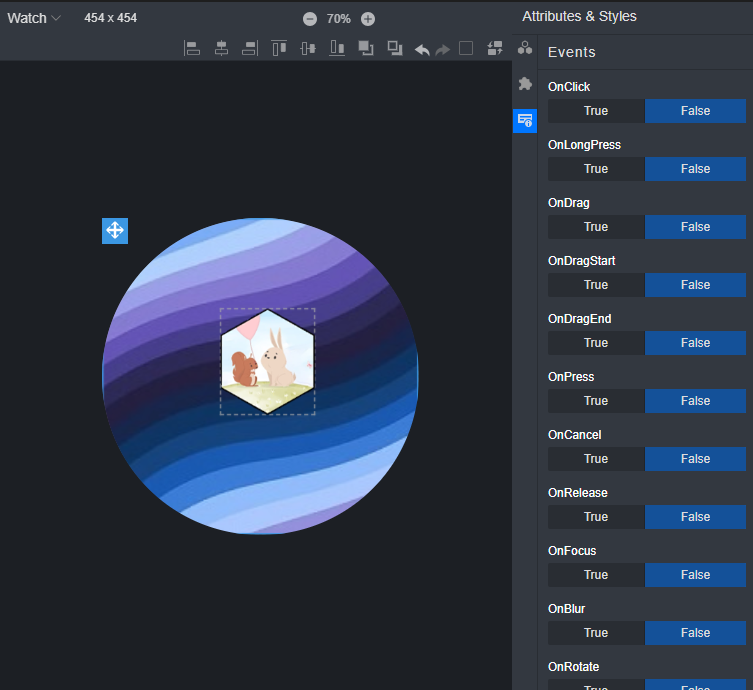
Task: Open the Events tab in the sidebar
Action: (x=525, y=120)
